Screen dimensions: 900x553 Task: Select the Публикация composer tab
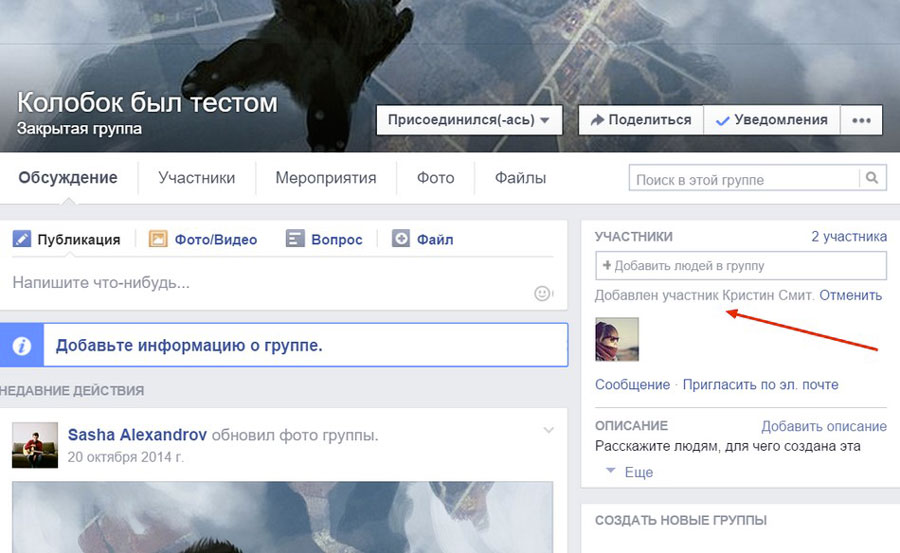67,239
